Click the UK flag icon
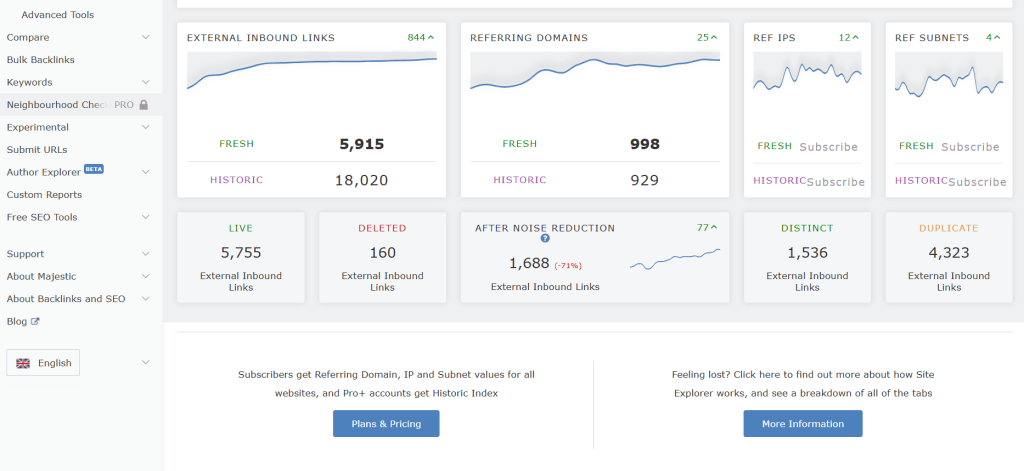The width and height of the screenshot is (1024, 471). point(22,363)
